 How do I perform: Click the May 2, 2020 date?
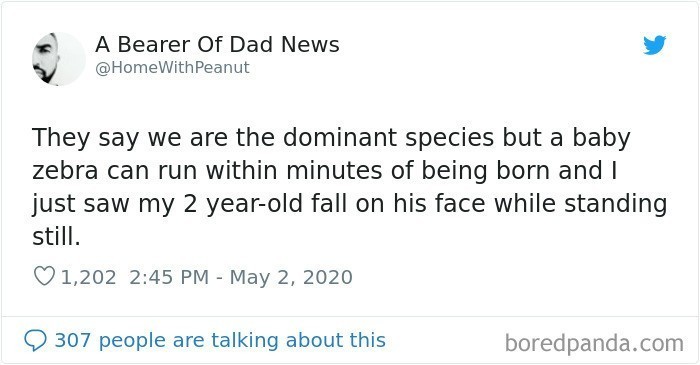coord(291,277)
